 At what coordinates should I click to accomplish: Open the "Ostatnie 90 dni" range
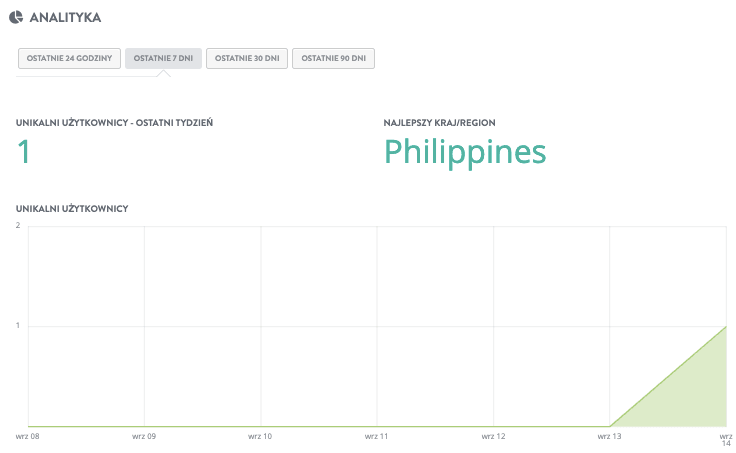(x=334, y=59)
